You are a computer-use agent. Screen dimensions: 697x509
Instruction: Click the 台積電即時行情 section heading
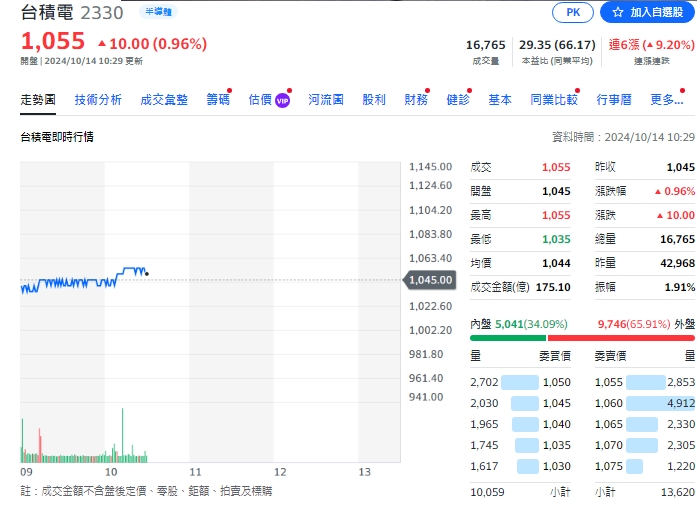click(x=57, y=137)
